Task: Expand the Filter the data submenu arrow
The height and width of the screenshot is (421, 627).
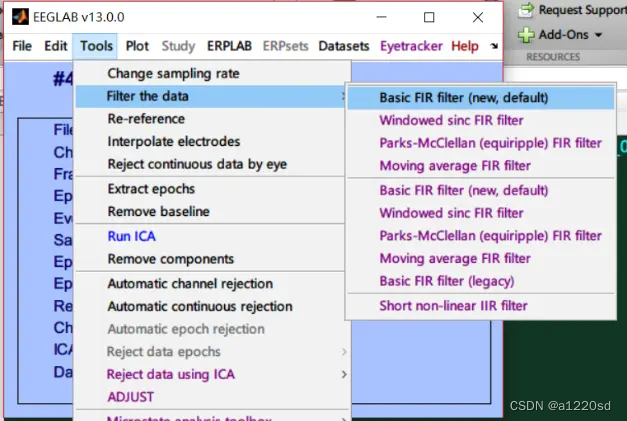Action: 343,96
